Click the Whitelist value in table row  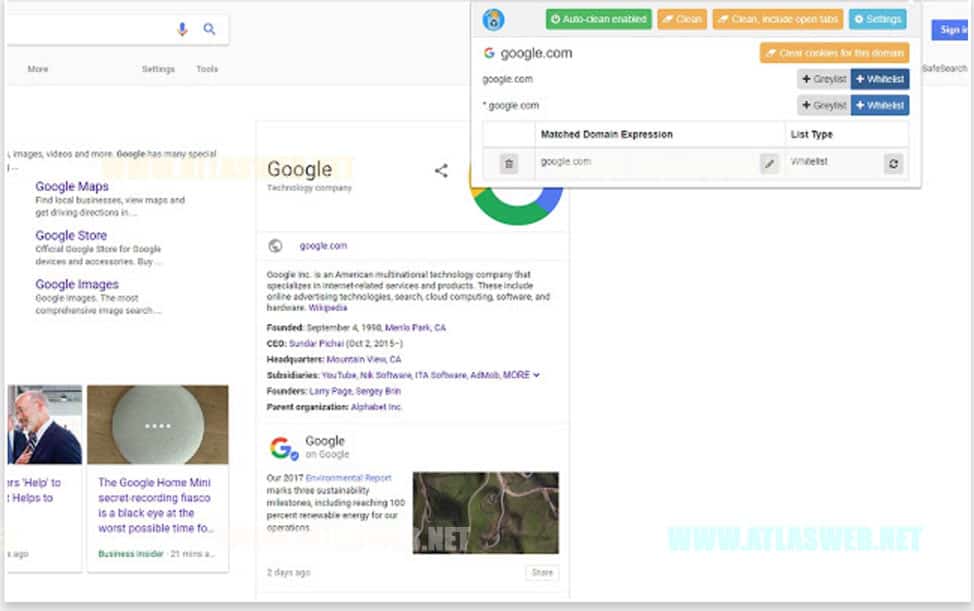[x=809, y=161]
